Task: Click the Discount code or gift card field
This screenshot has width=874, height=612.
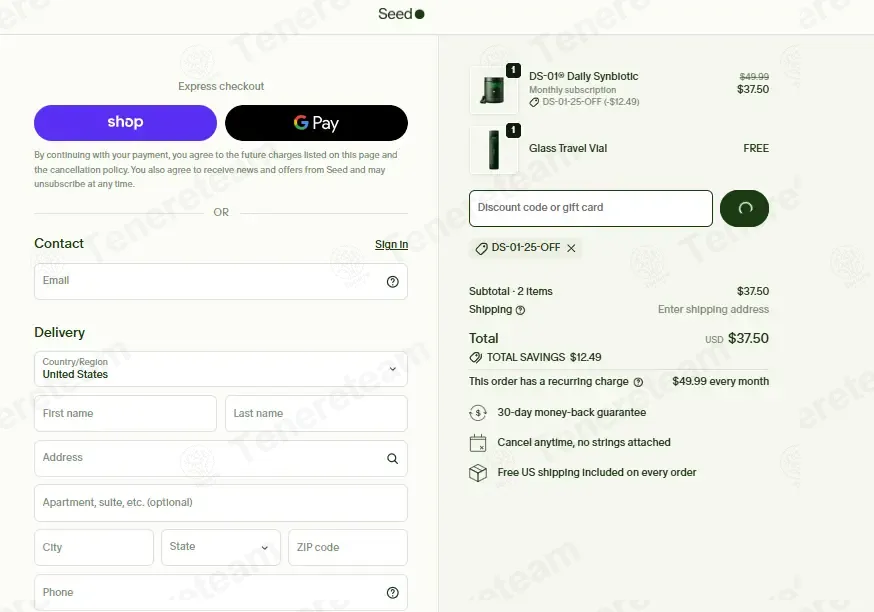Action: [591, 208]
